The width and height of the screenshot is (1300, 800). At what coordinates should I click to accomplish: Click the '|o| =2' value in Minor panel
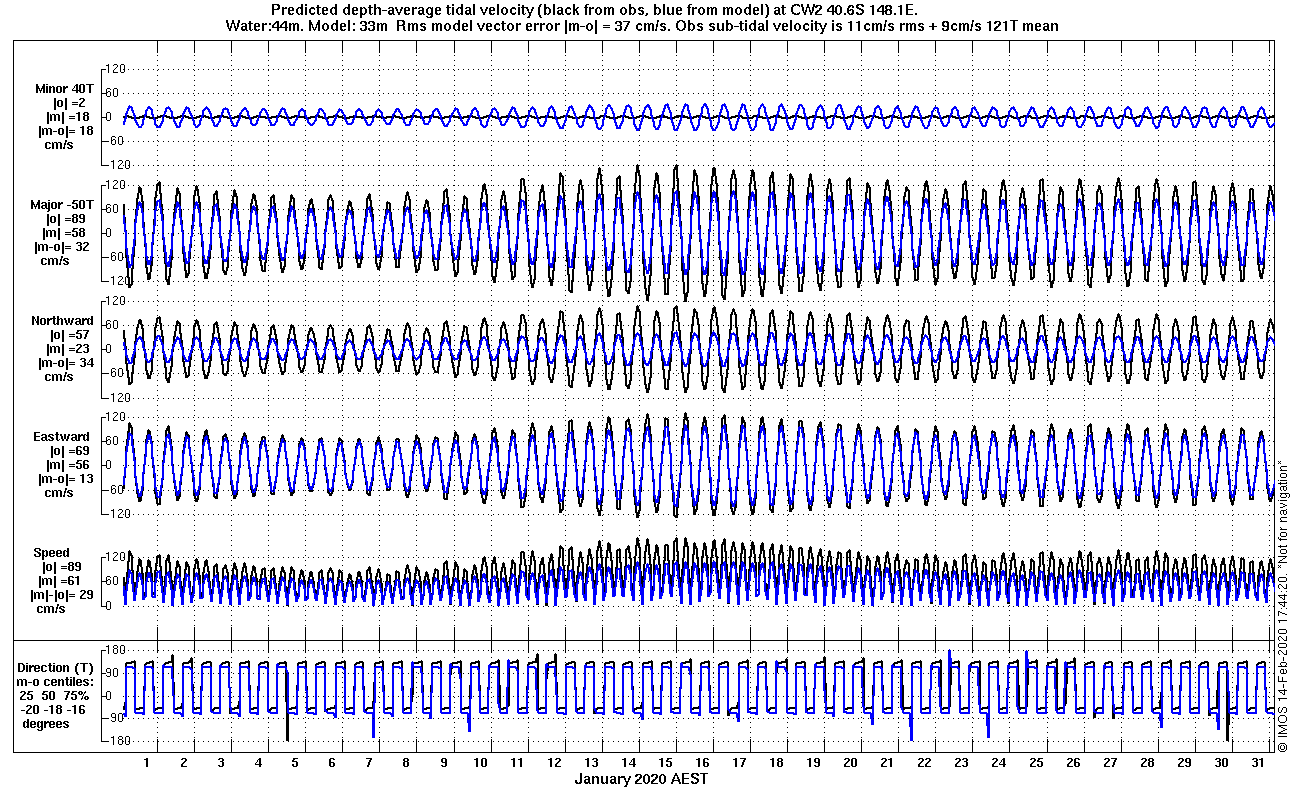click(71, 103)
